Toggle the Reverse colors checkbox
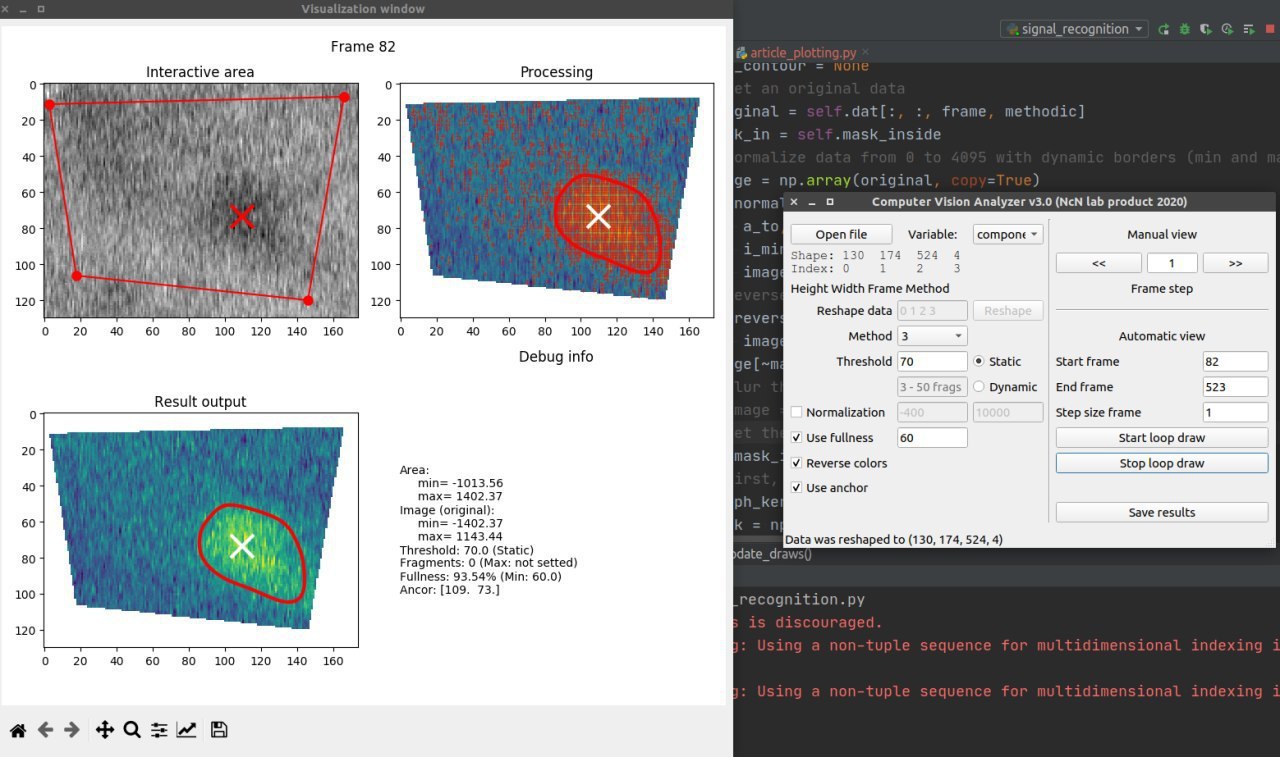The height and width of the screenshot is (757, 1280). pyautogui.click(x=797, y=463)
